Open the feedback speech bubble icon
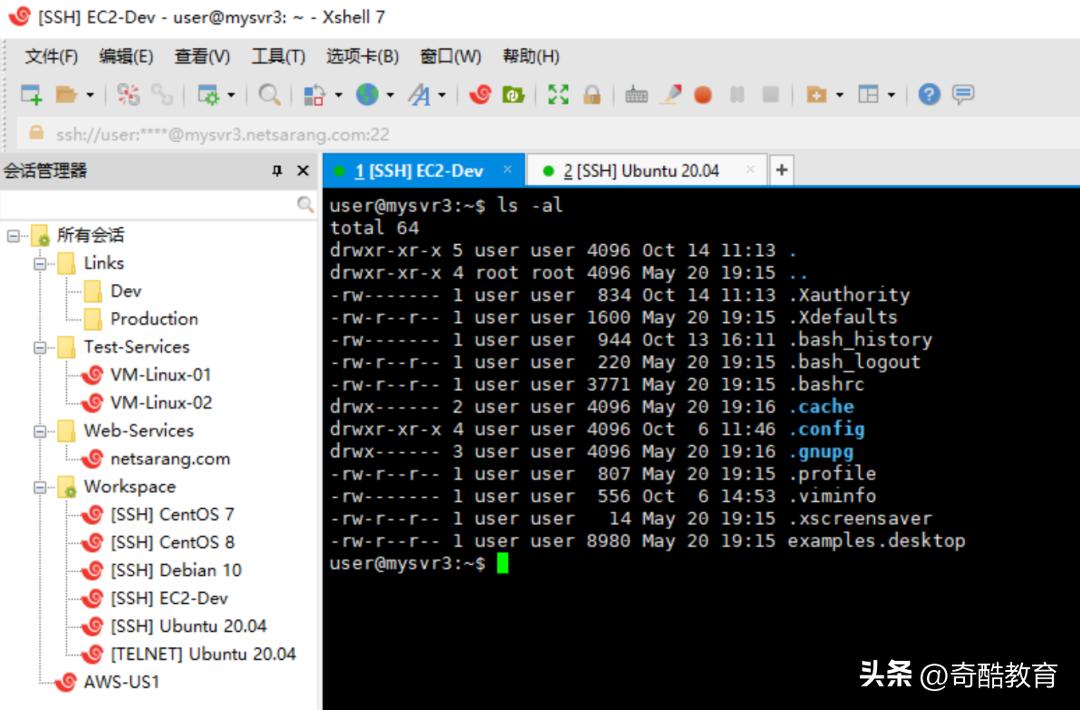 [x=962, y=95]
